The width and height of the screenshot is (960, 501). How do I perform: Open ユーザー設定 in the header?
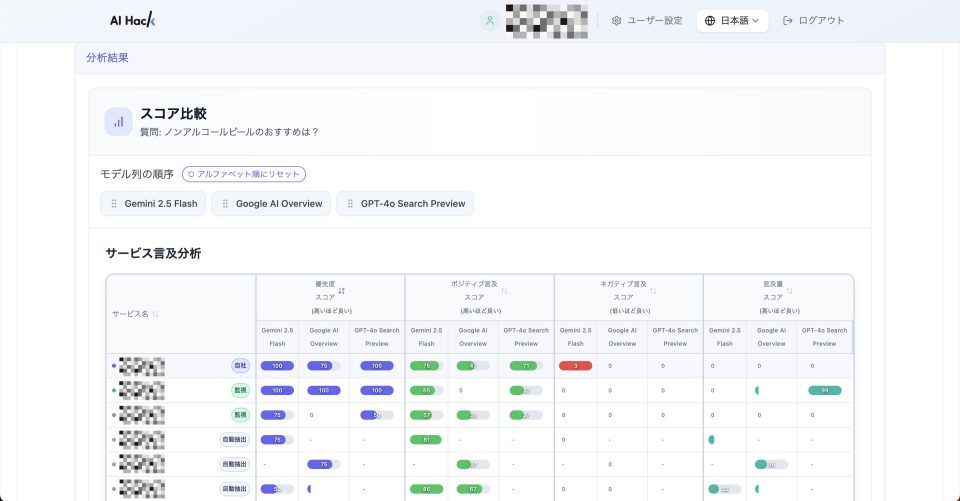coord(647,21)
